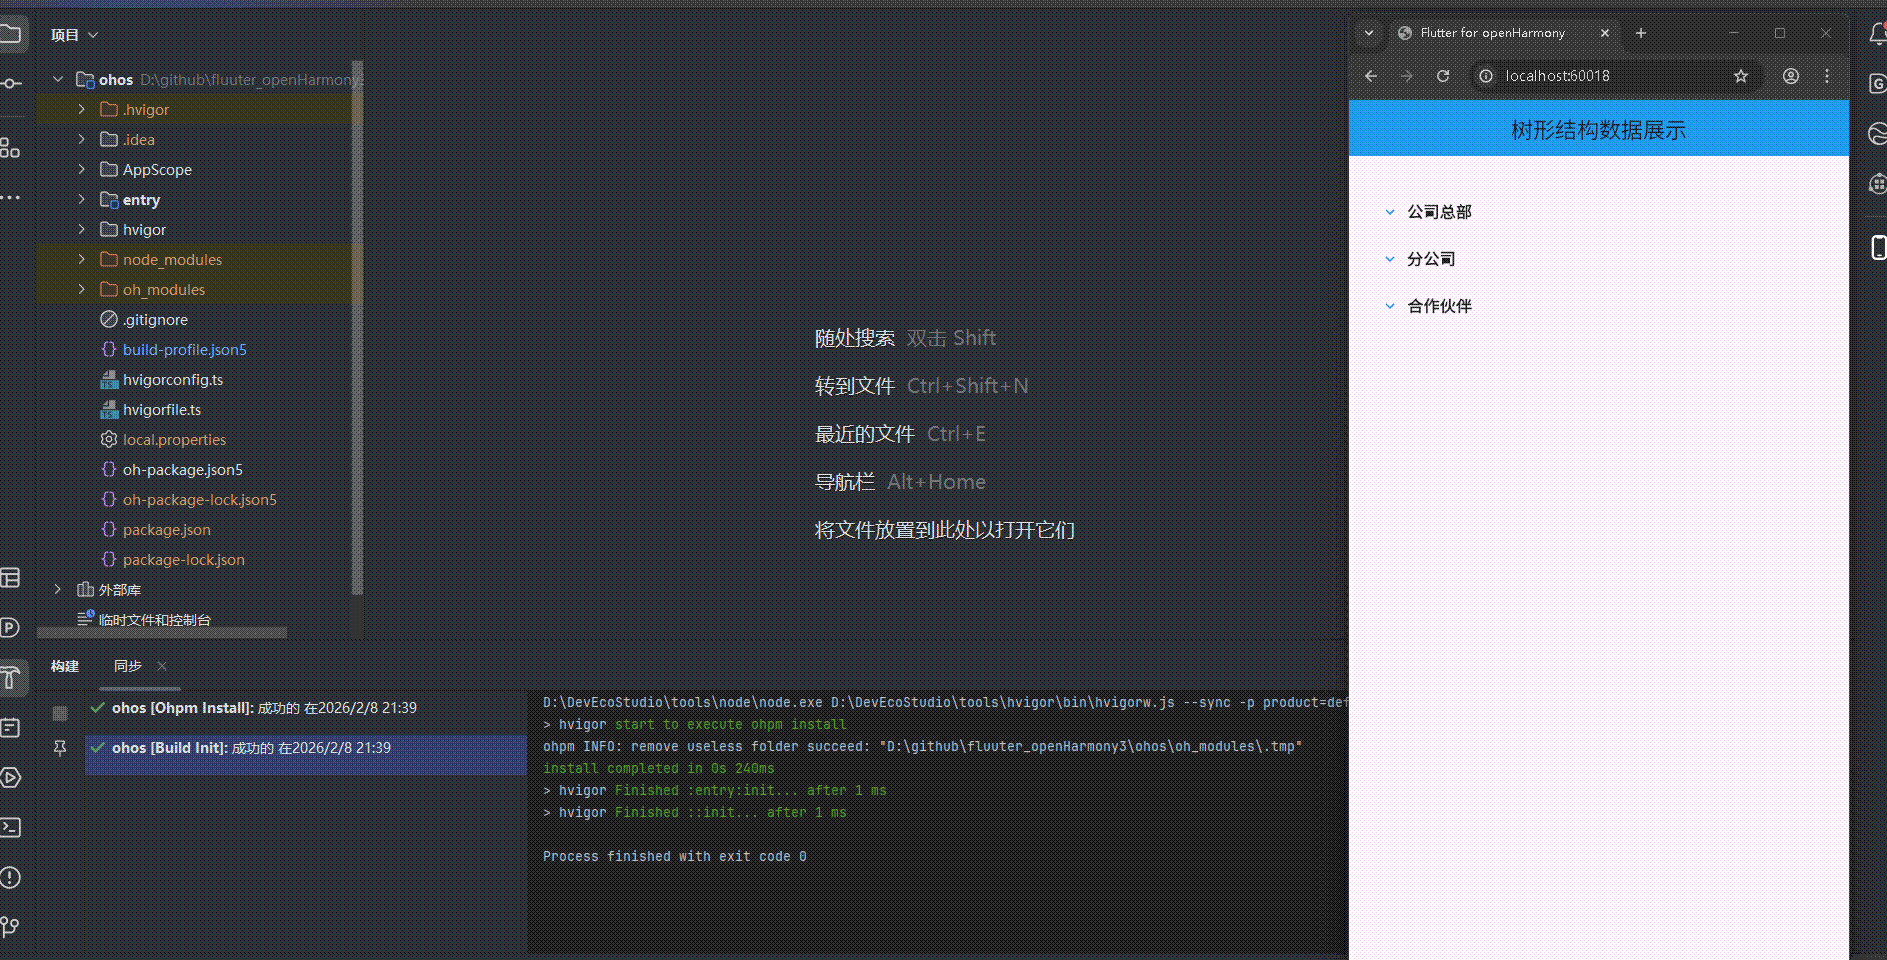The width and height of the screenshot is (1887, 960).
Task: Expand the .idea folder
Action: (82, 139)
